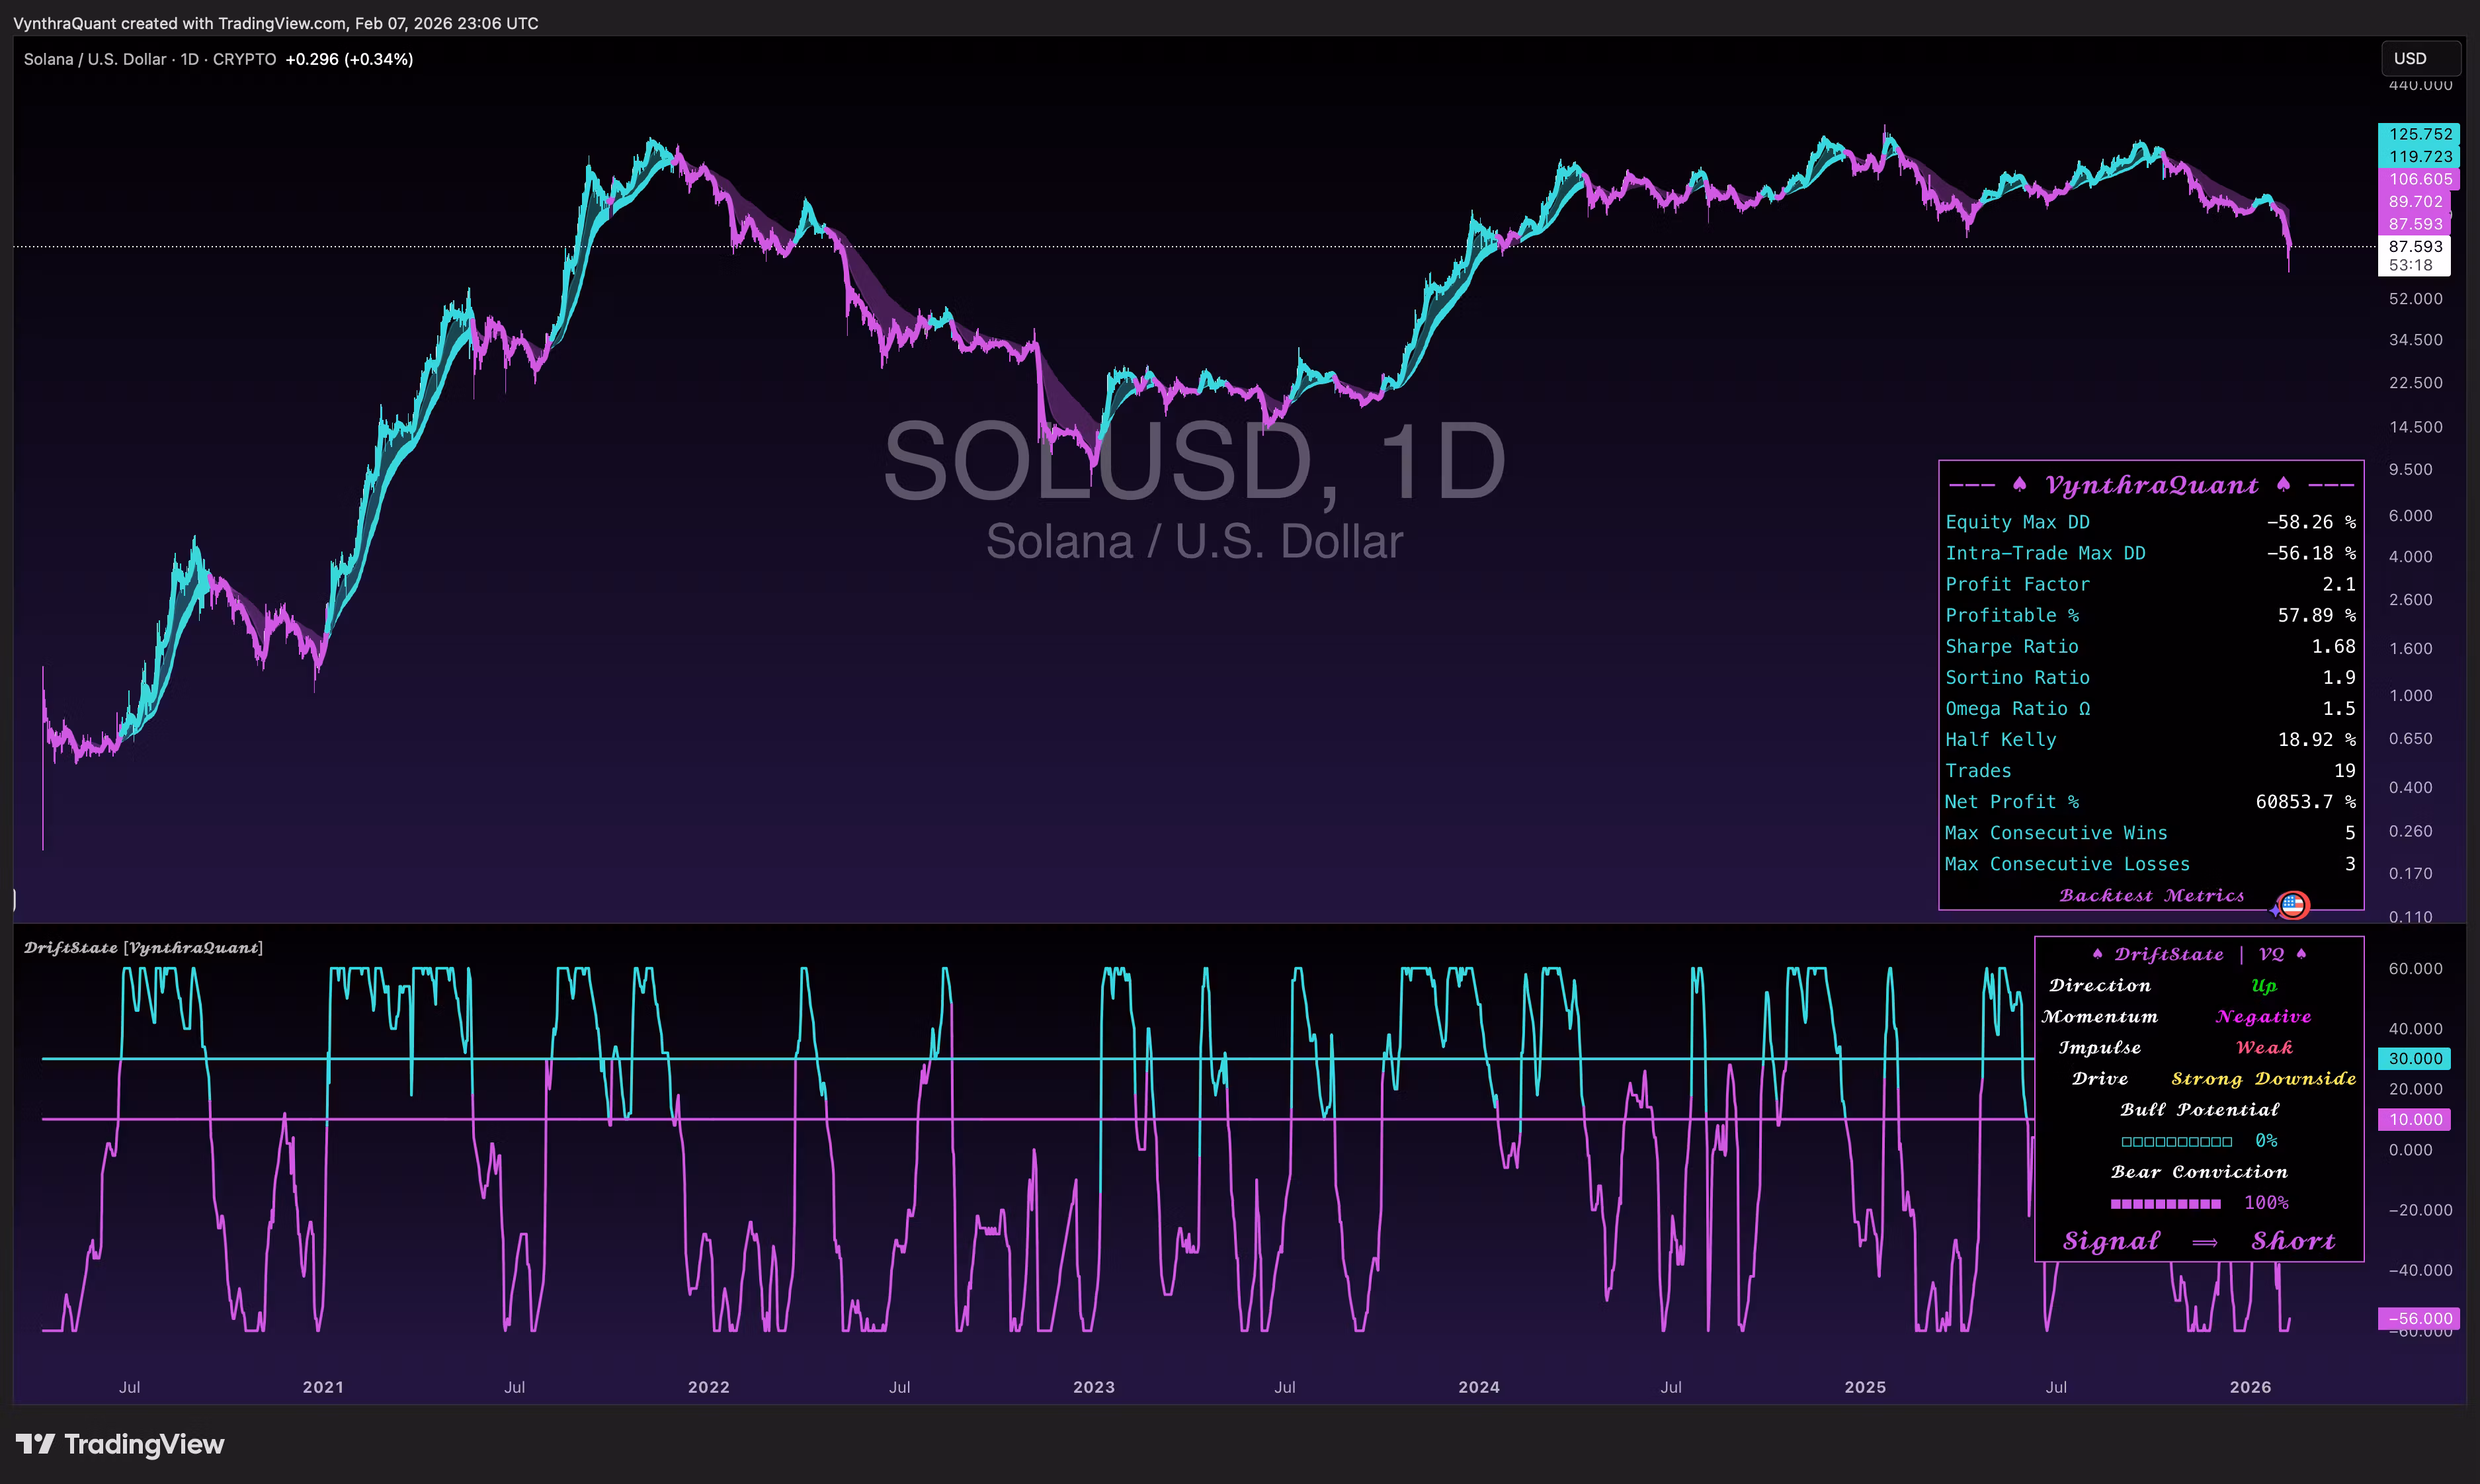
Task: Click the -56.000 oscillator value label
Action: coord(2418,1318)
